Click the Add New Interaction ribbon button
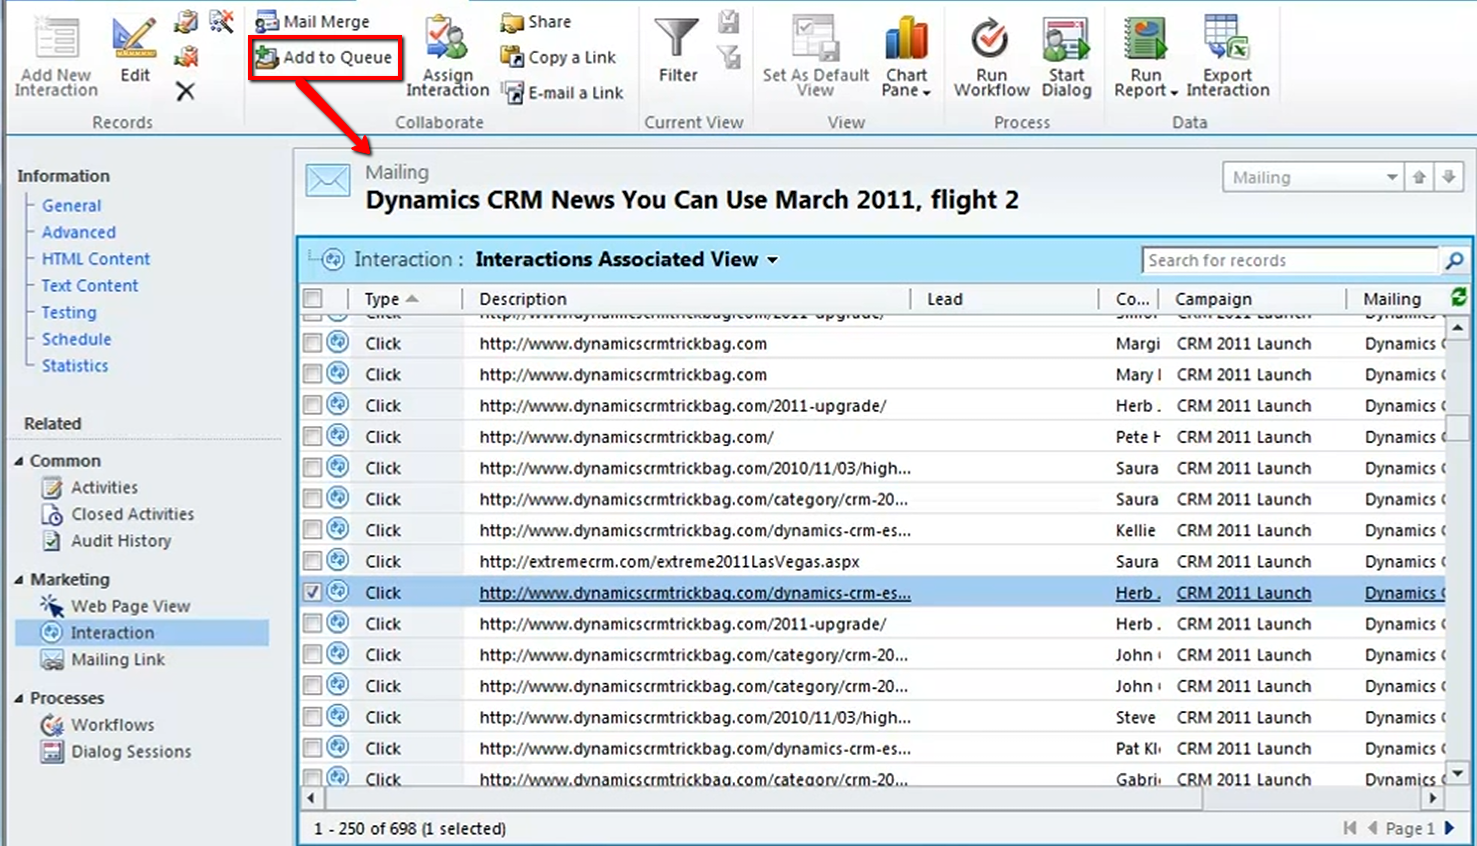Screen dimensions: 1477x846 [x=56, y=56]
